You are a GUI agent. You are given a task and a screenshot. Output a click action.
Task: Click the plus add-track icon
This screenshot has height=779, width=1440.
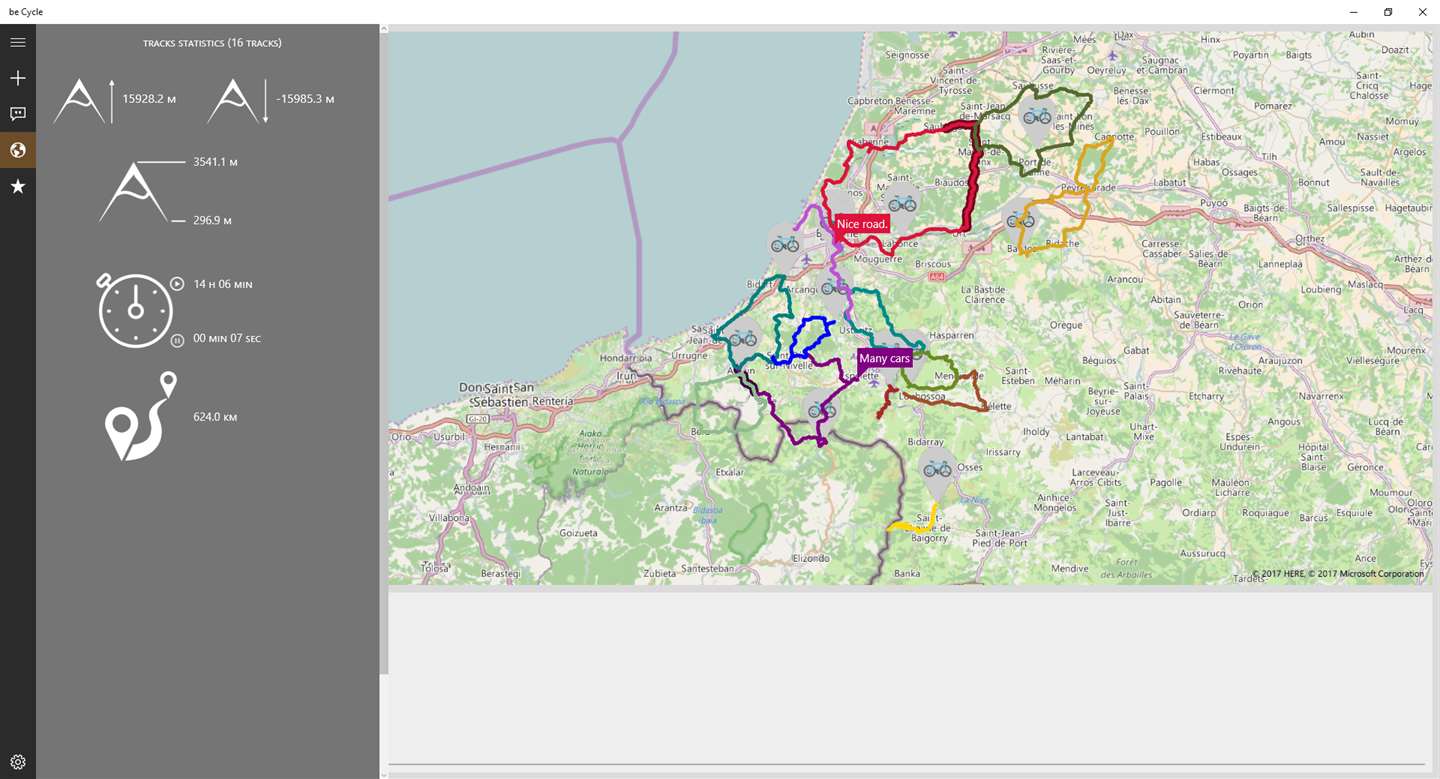tap(17, 78)
